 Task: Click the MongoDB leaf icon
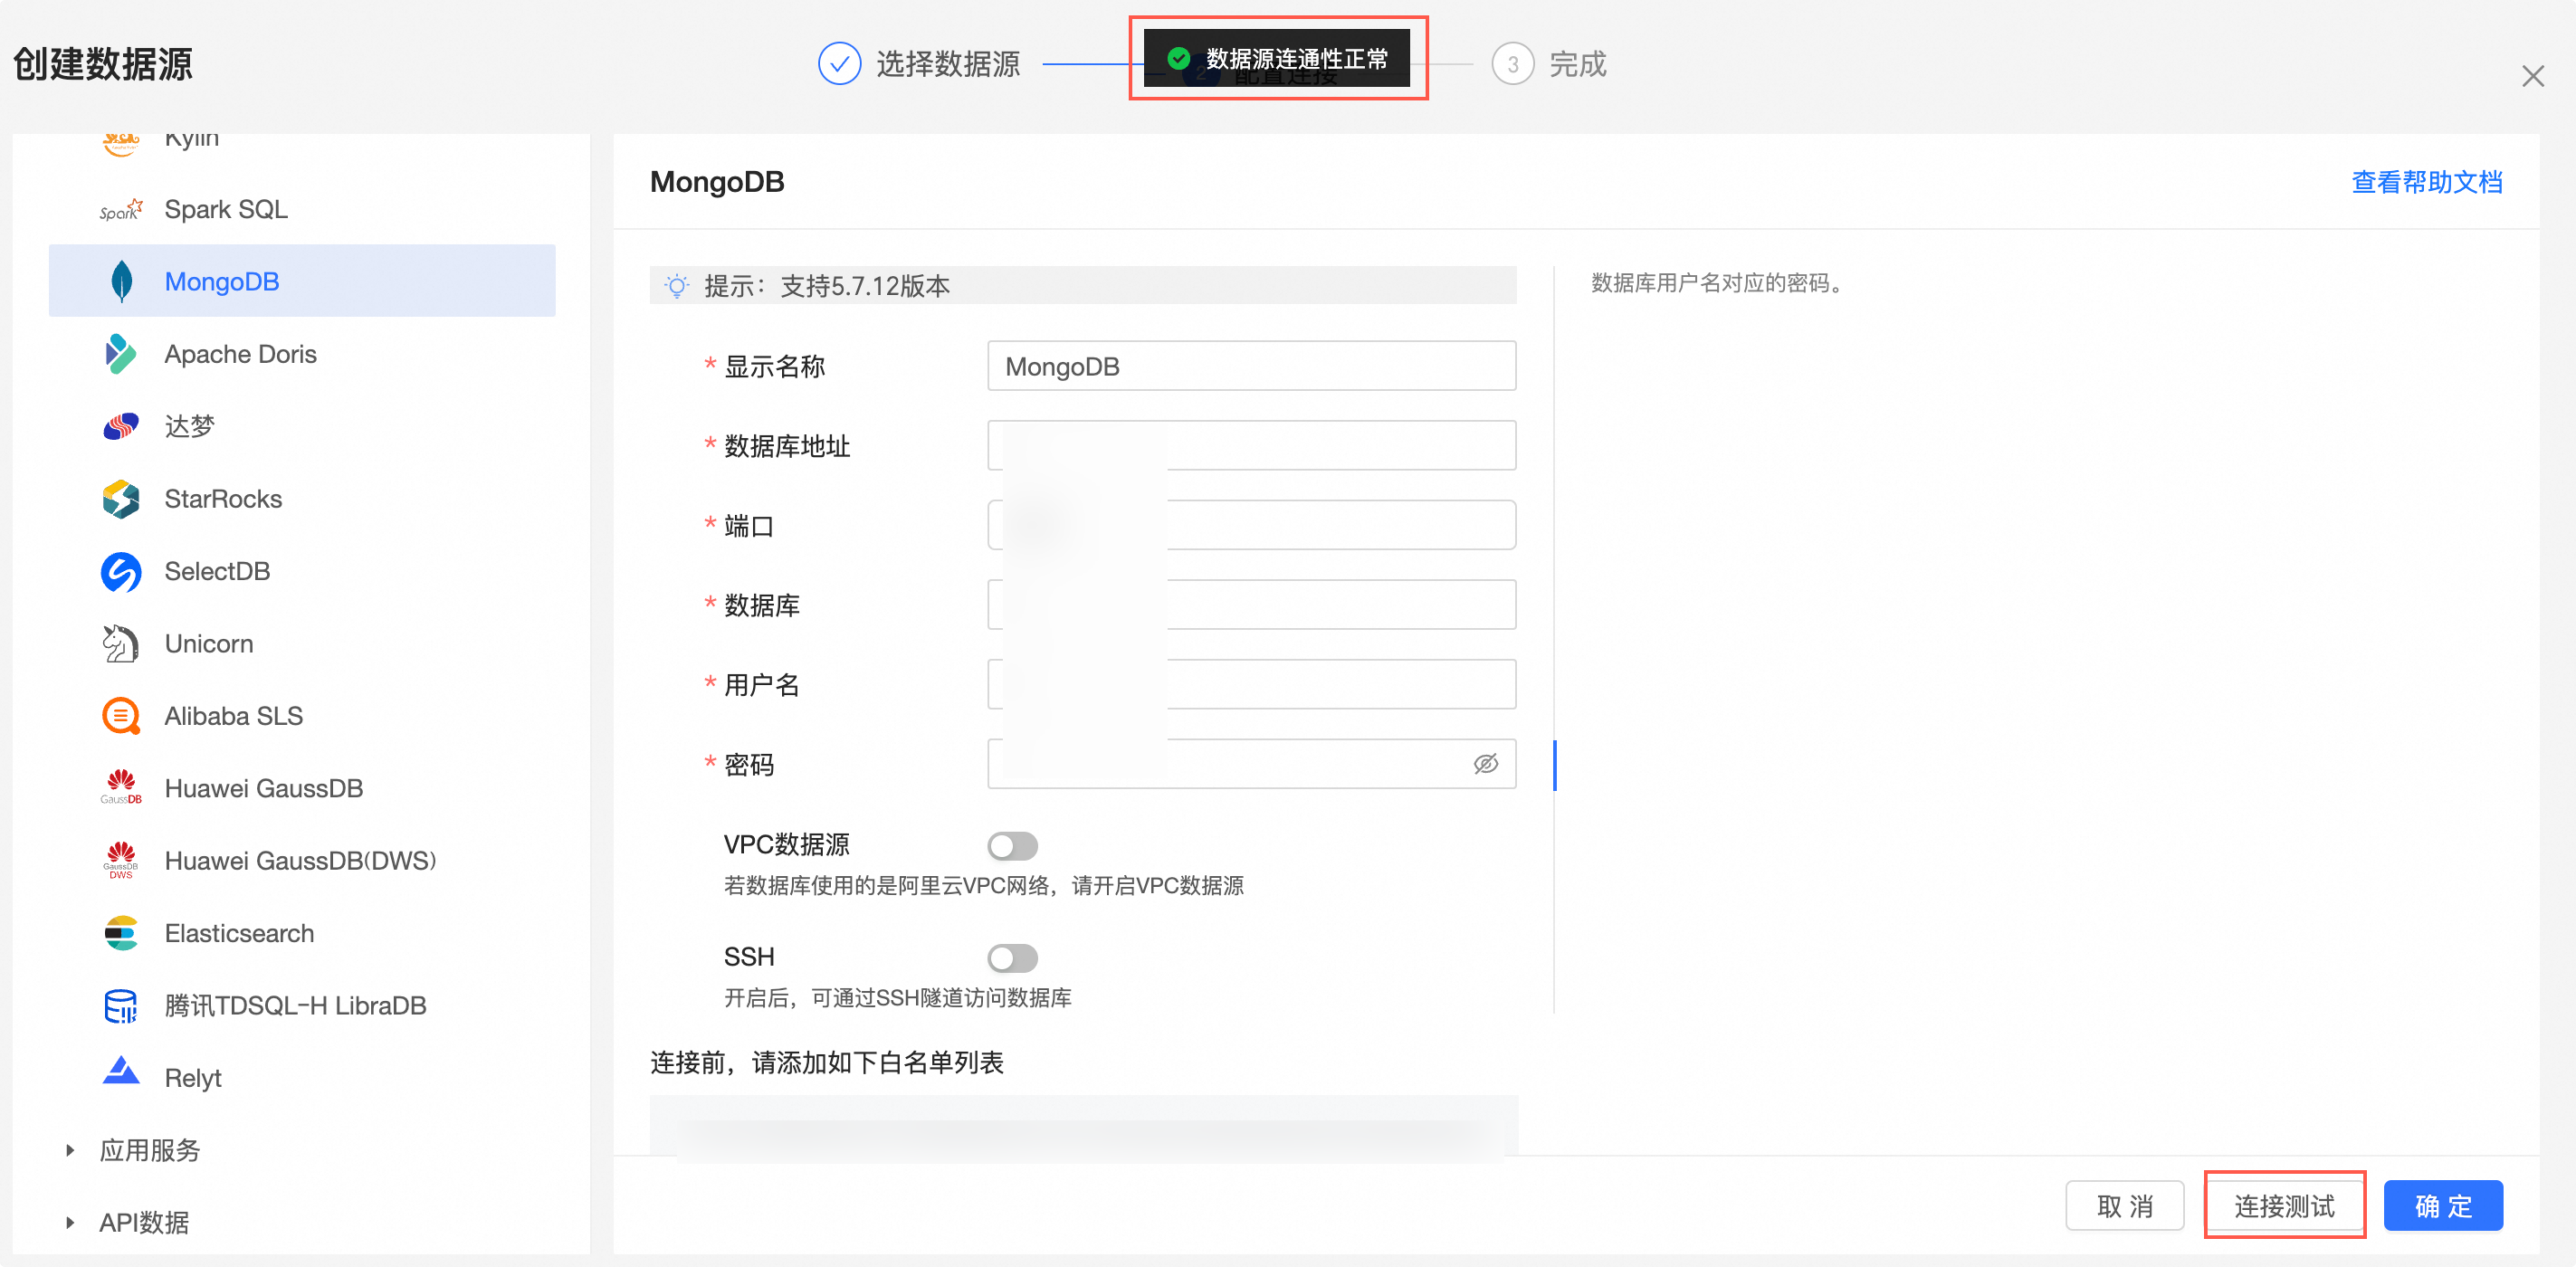coord(121,282)
